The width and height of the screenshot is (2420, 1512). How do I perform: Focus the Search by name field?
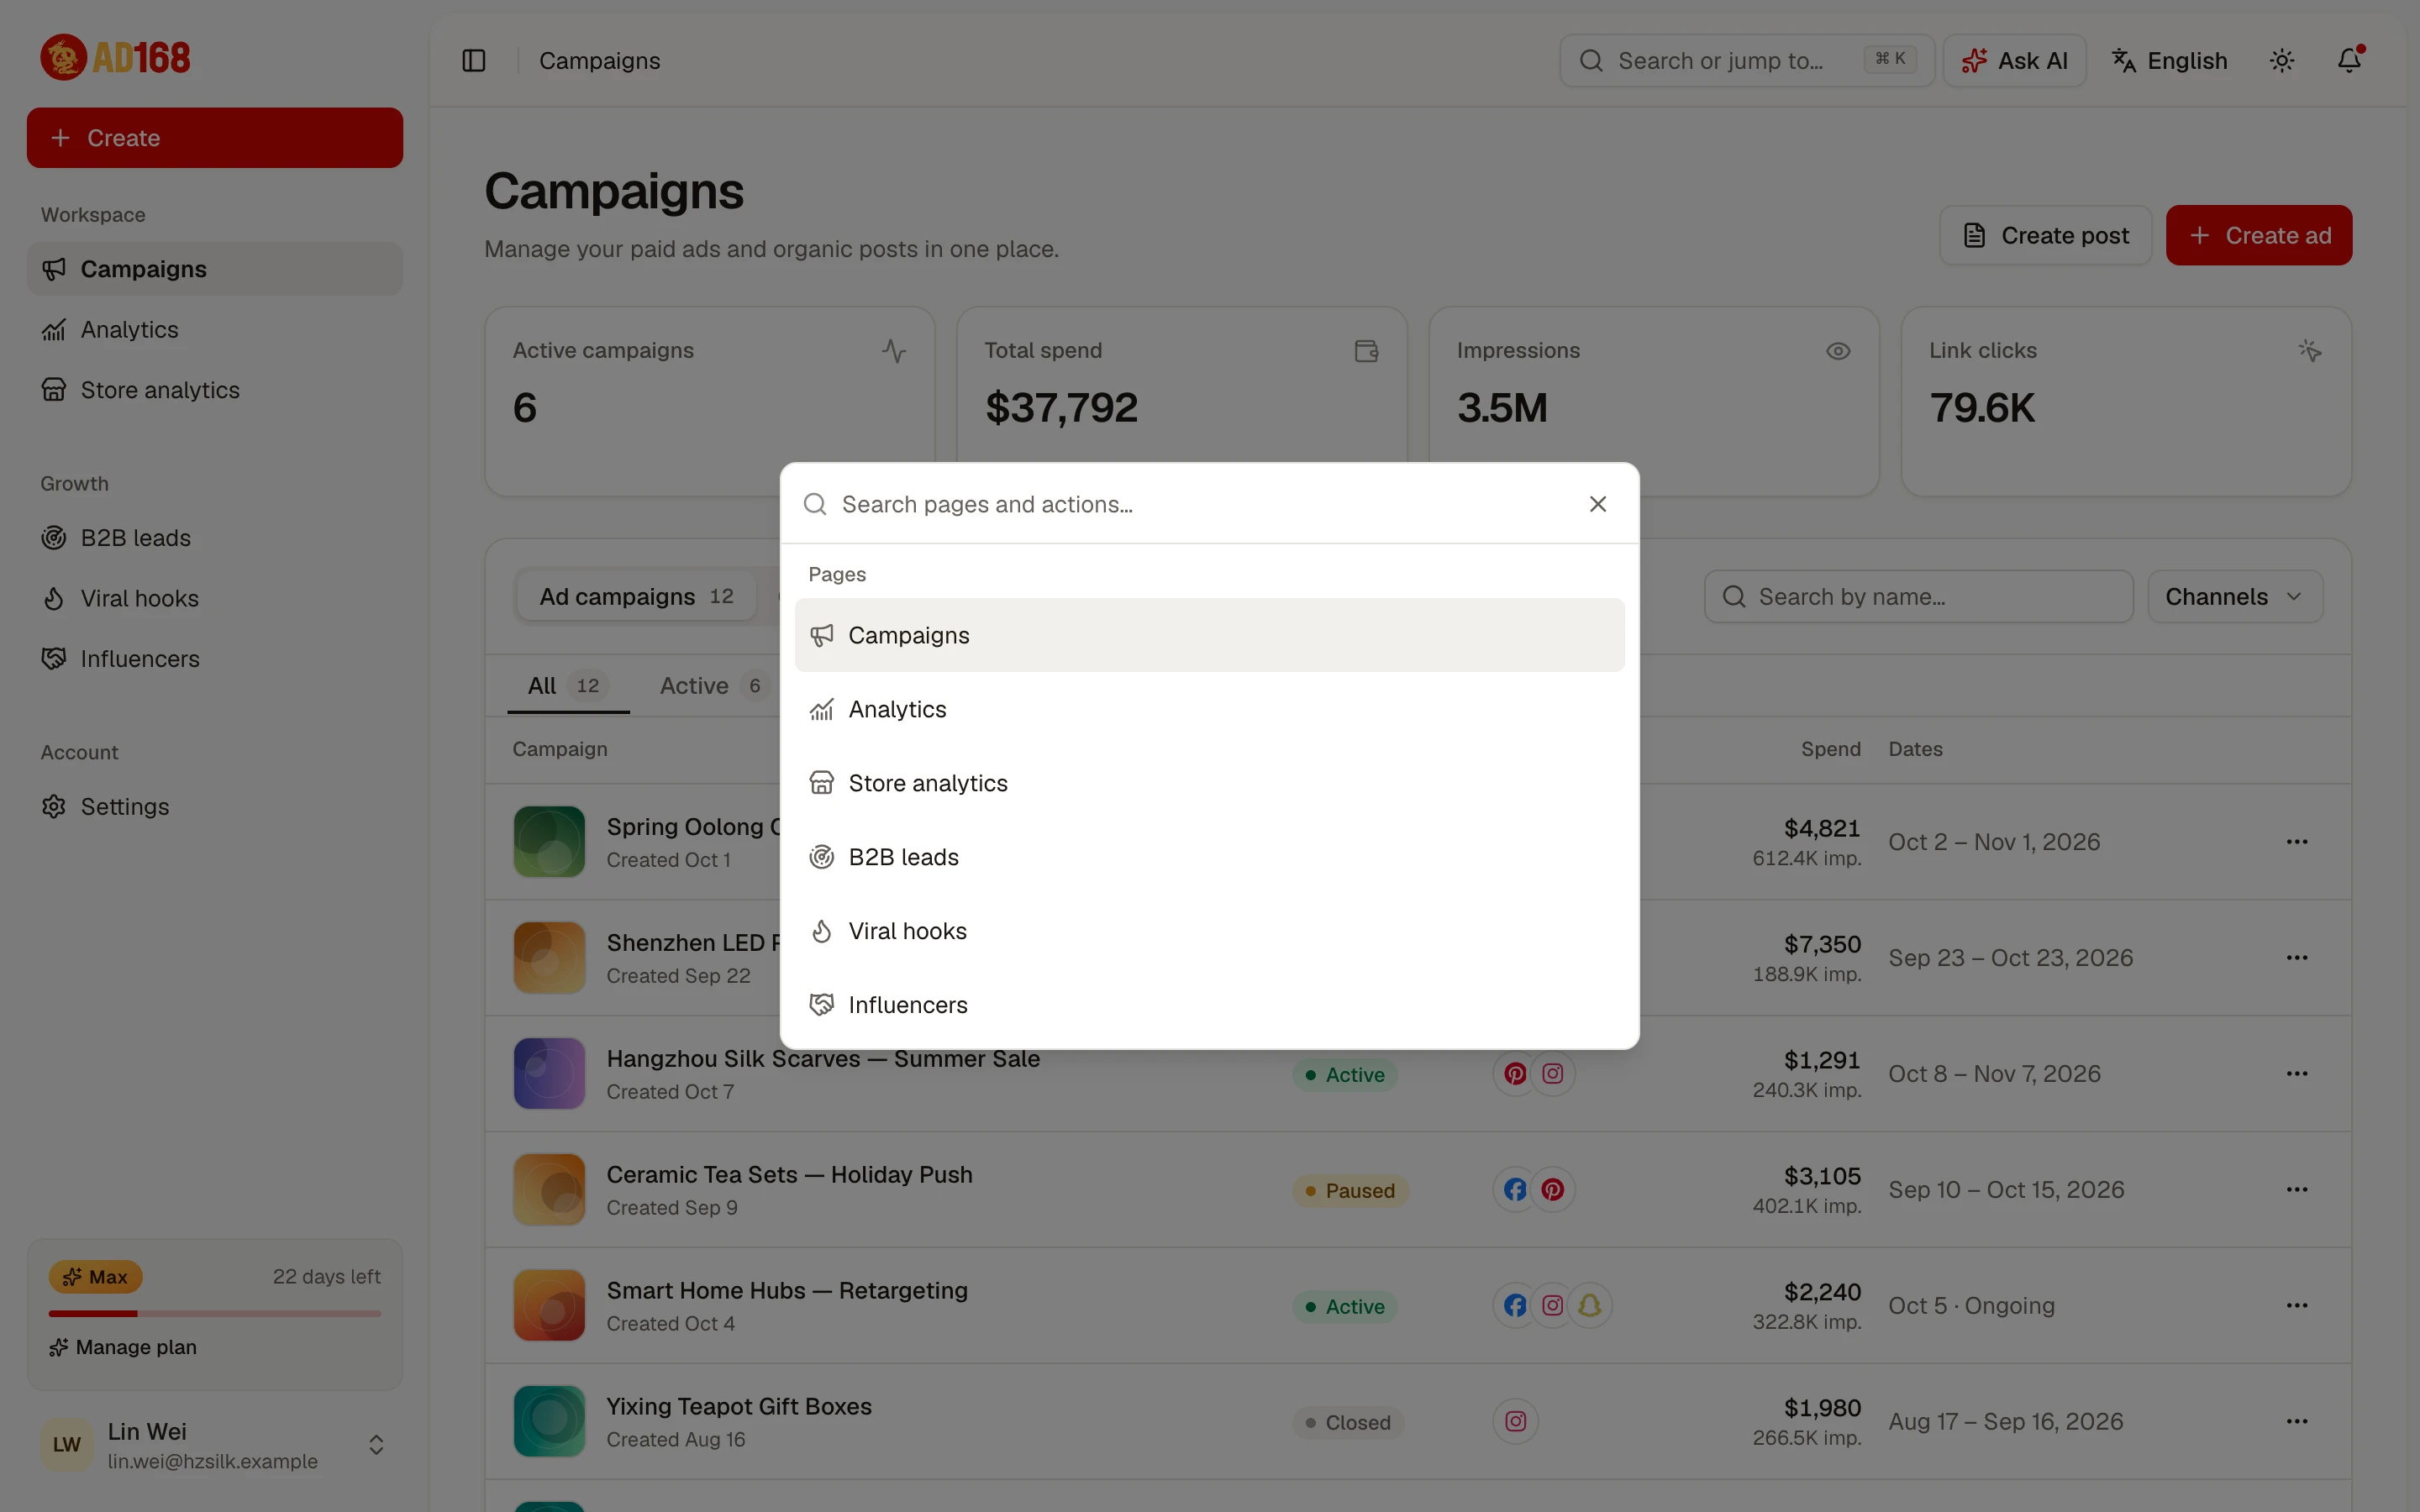pyautogui.click(x=1918, y=597)
